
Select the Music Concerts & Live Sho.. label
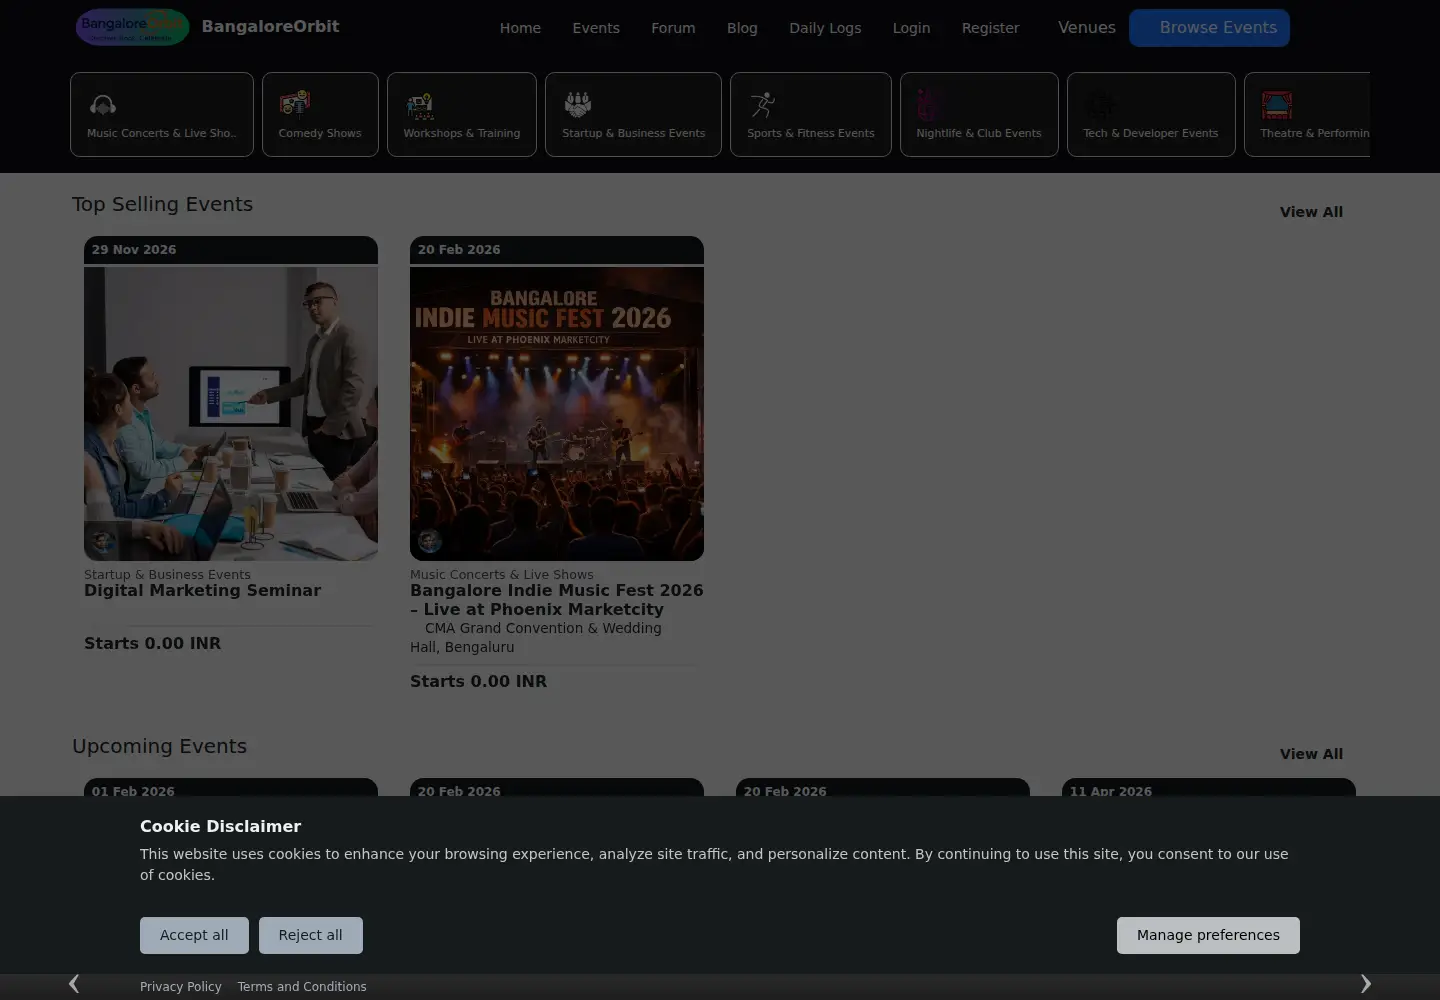(162, 133)
